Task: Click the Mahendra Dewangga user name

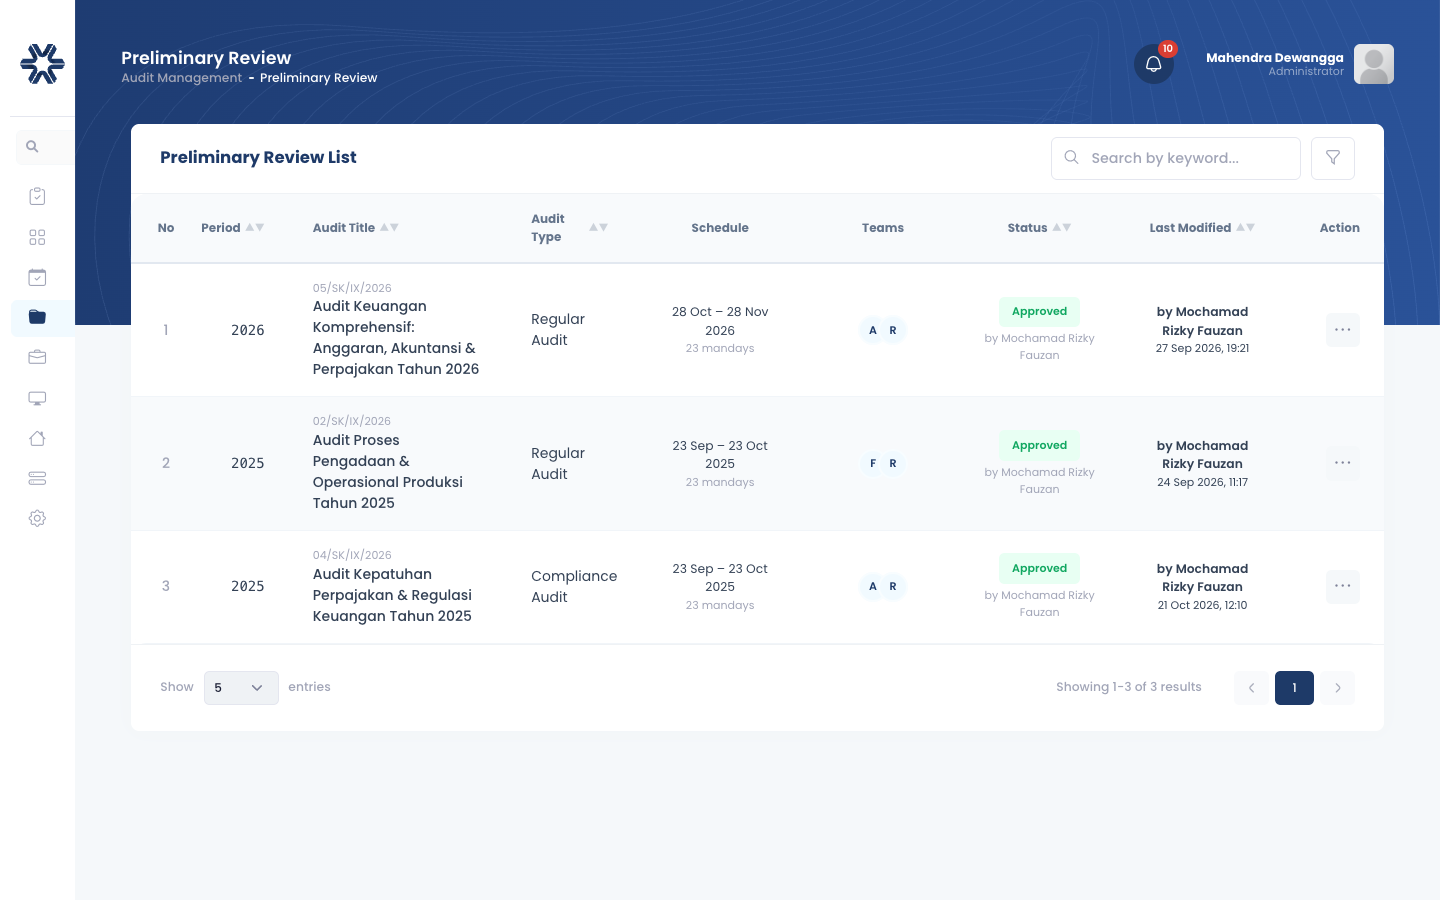Action: tap(1275, 58)
